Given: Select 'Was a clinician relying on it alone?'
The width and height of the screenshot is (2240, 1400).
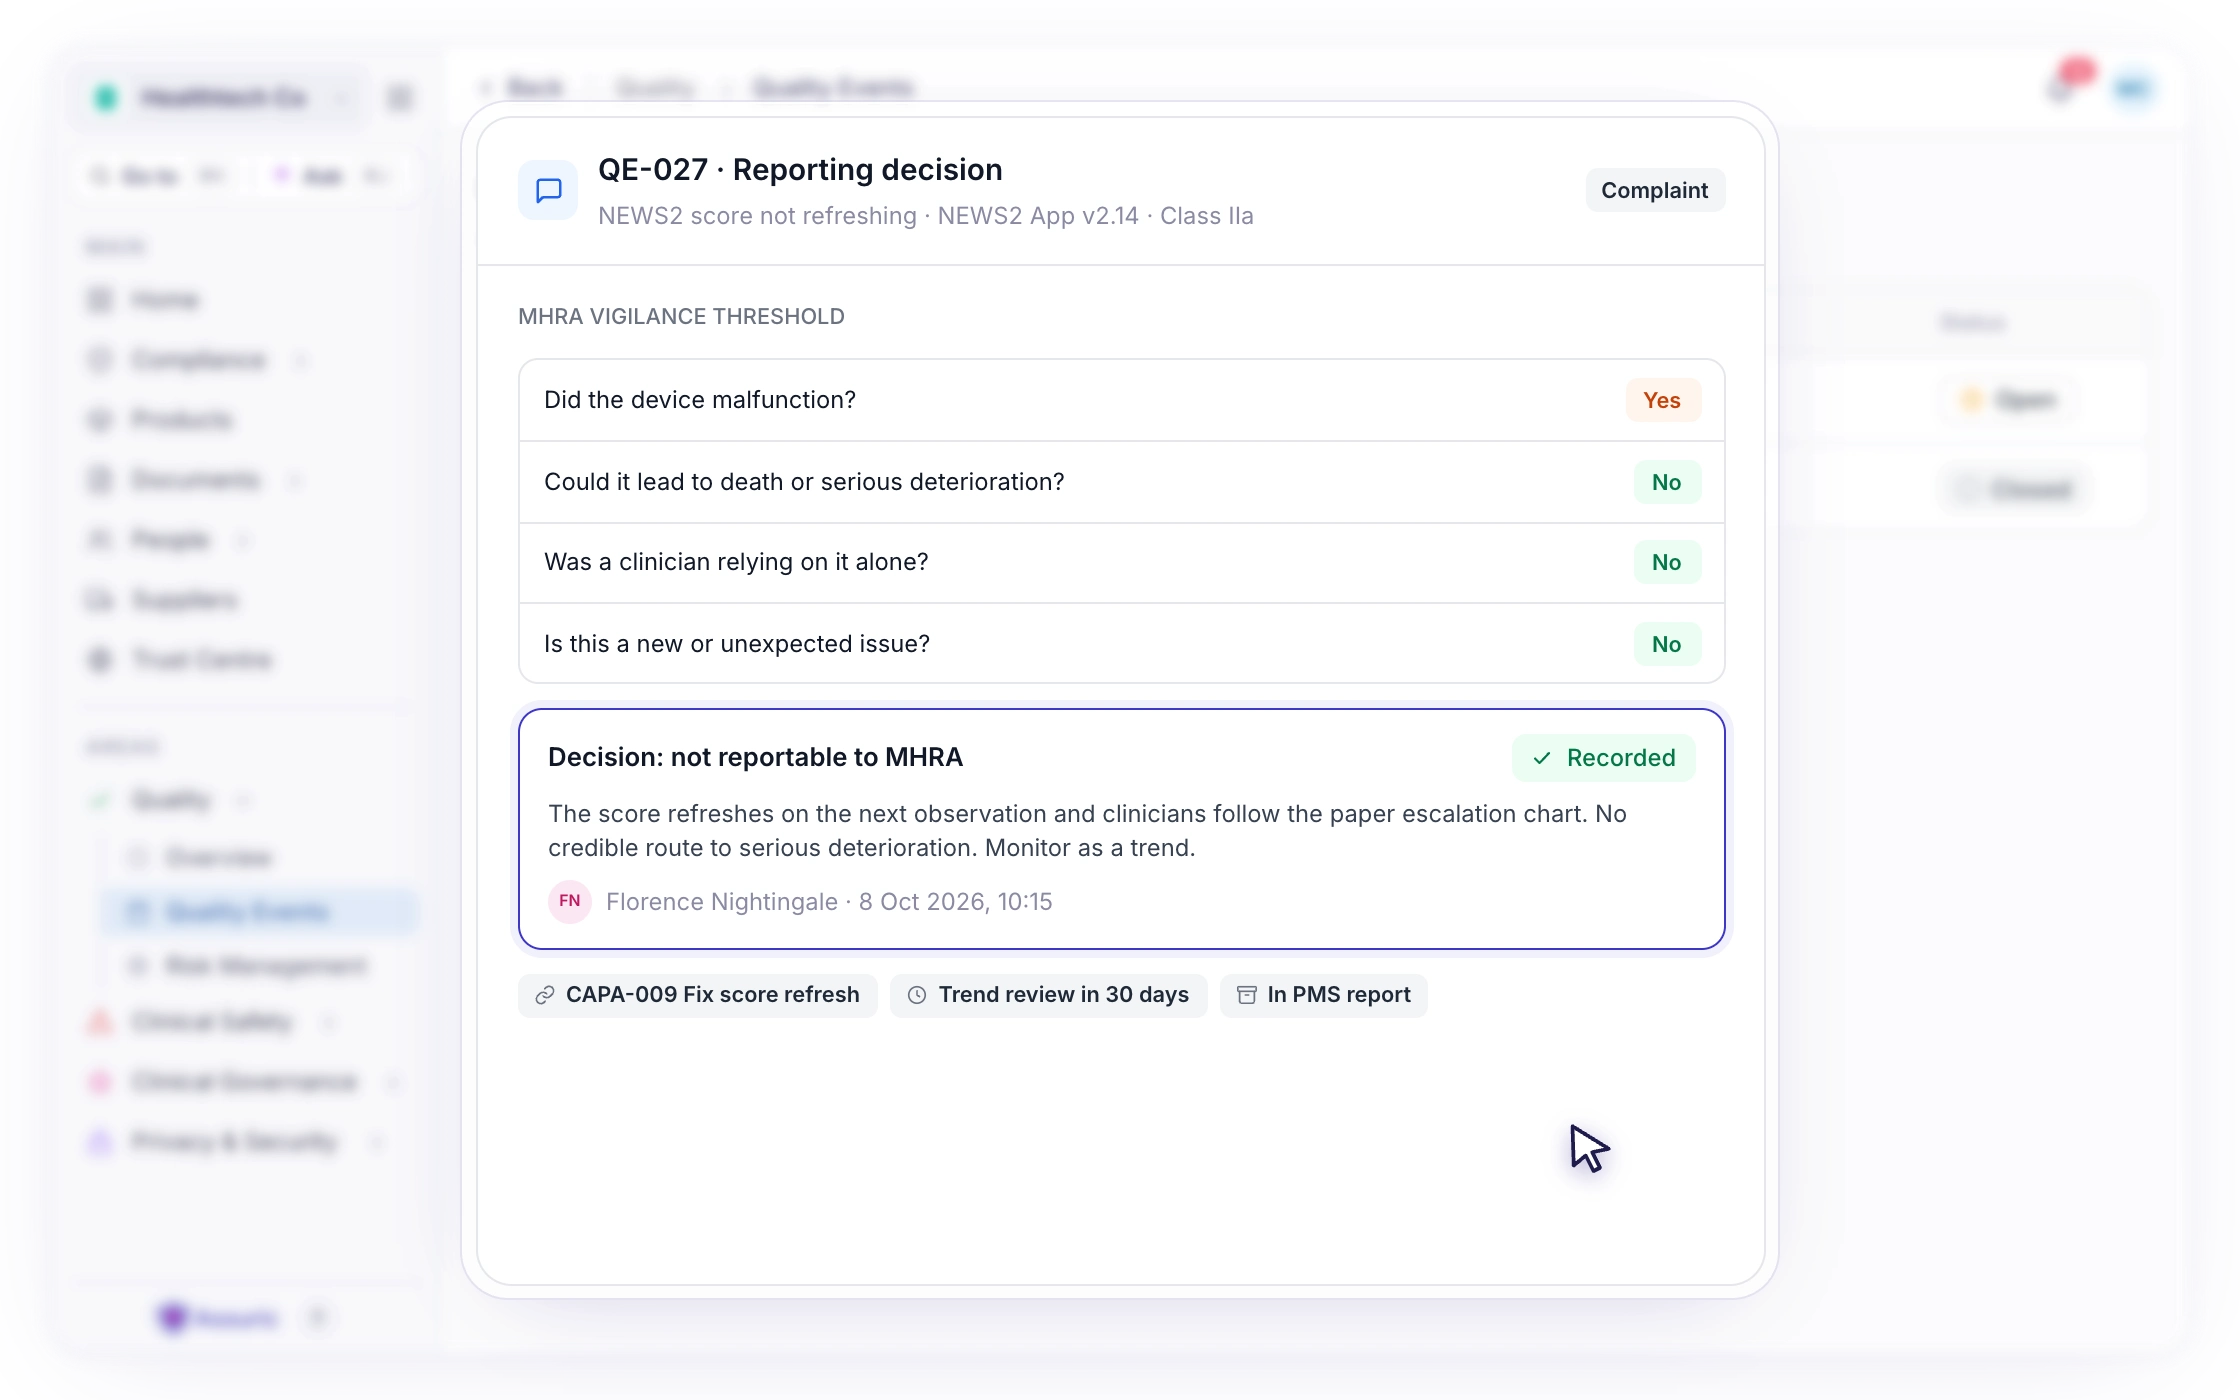Looking at the screenshot, I should click(x=1122, y=563).
